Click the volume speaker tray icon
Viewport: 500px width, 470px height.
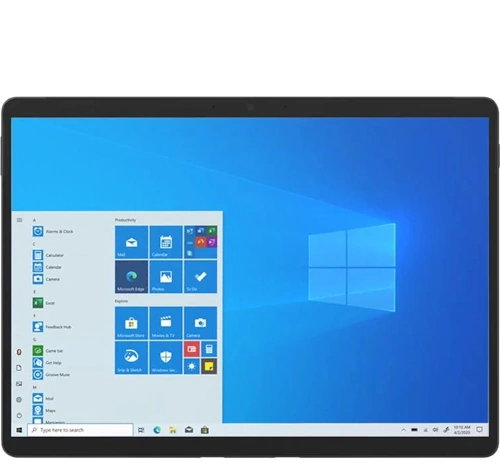[x=436, y=430]
